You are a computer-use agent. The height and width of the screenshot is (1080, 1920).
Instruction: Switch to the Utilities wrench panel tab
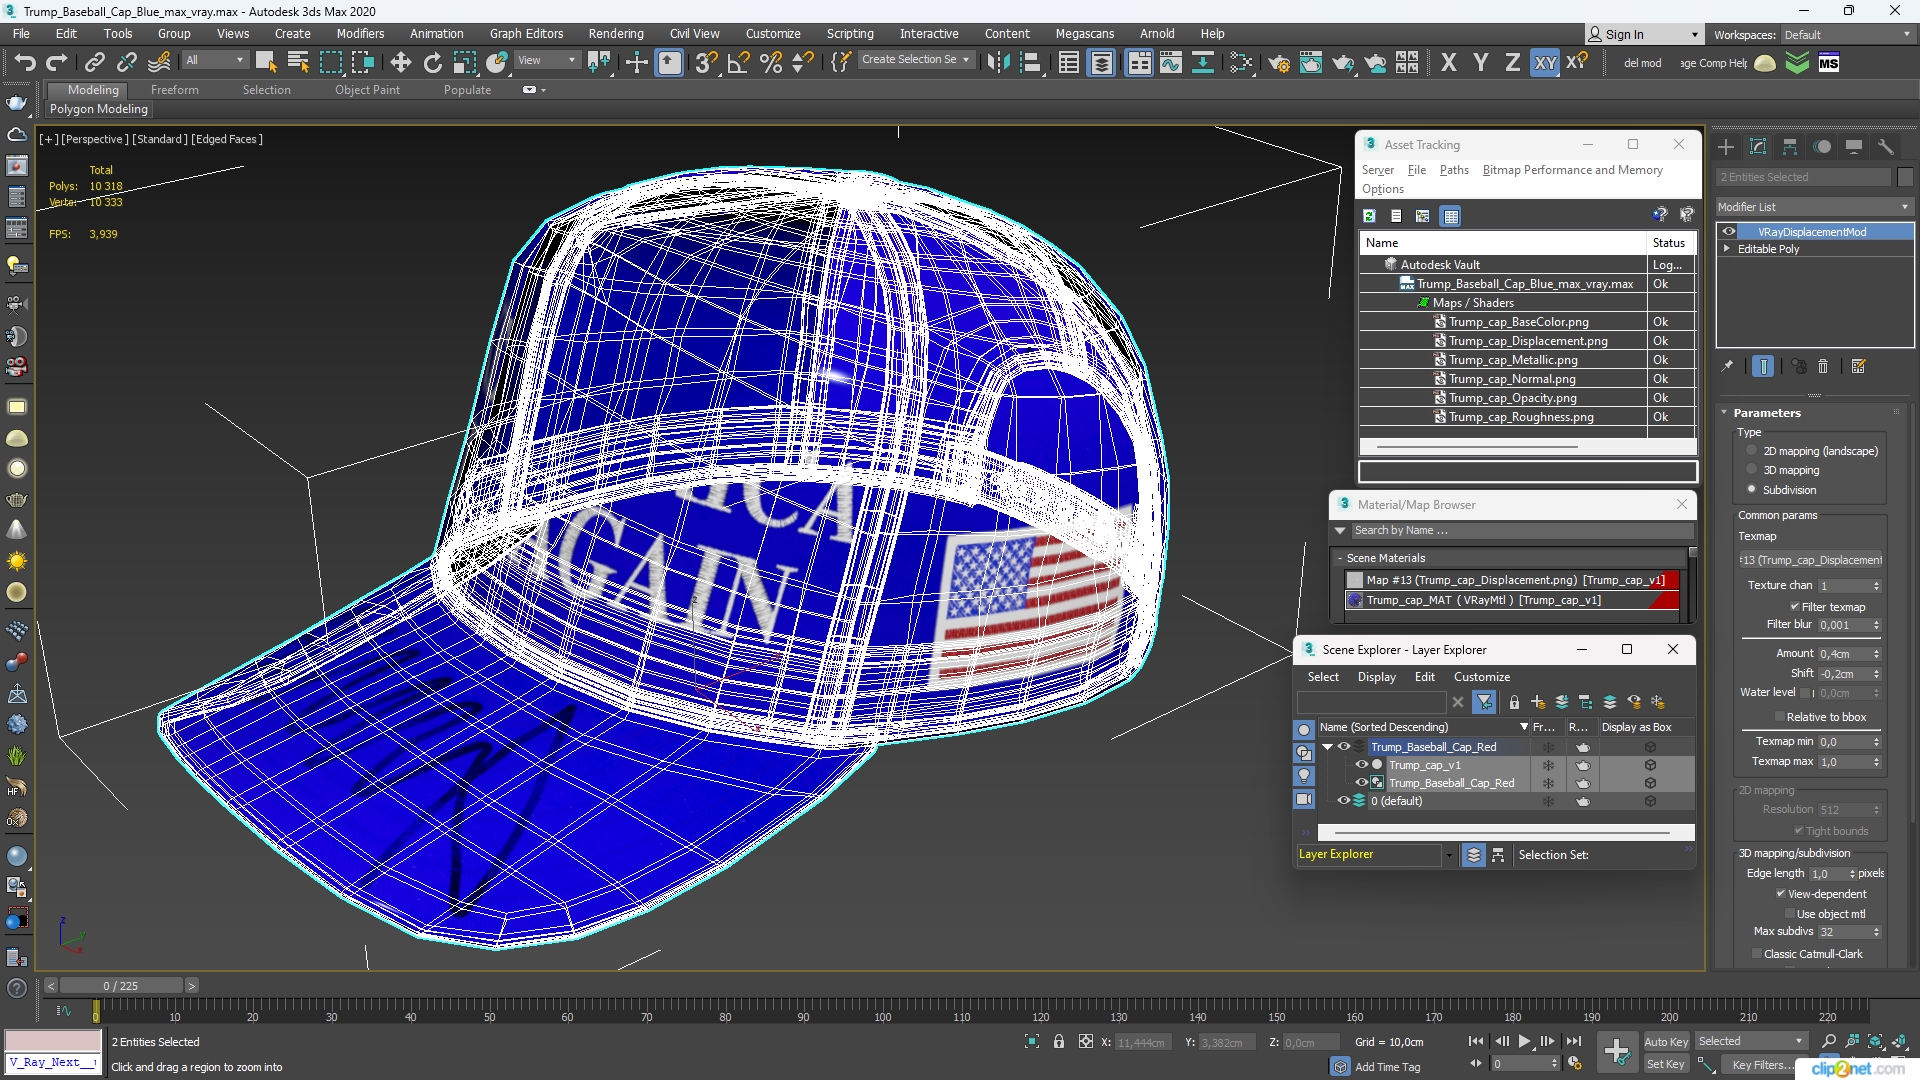(1886, 147)
